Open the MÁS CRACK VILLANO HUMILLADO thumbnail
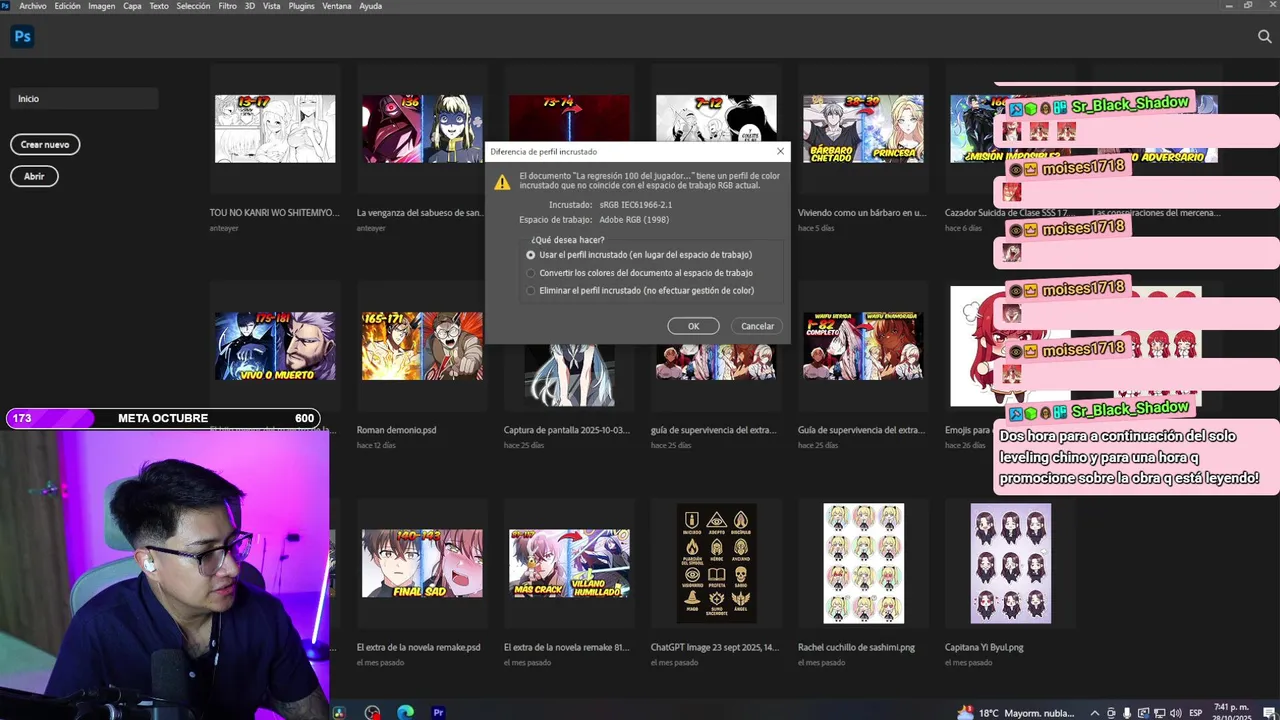Viewport: 1280px width, 720px height. pos(569,563)
